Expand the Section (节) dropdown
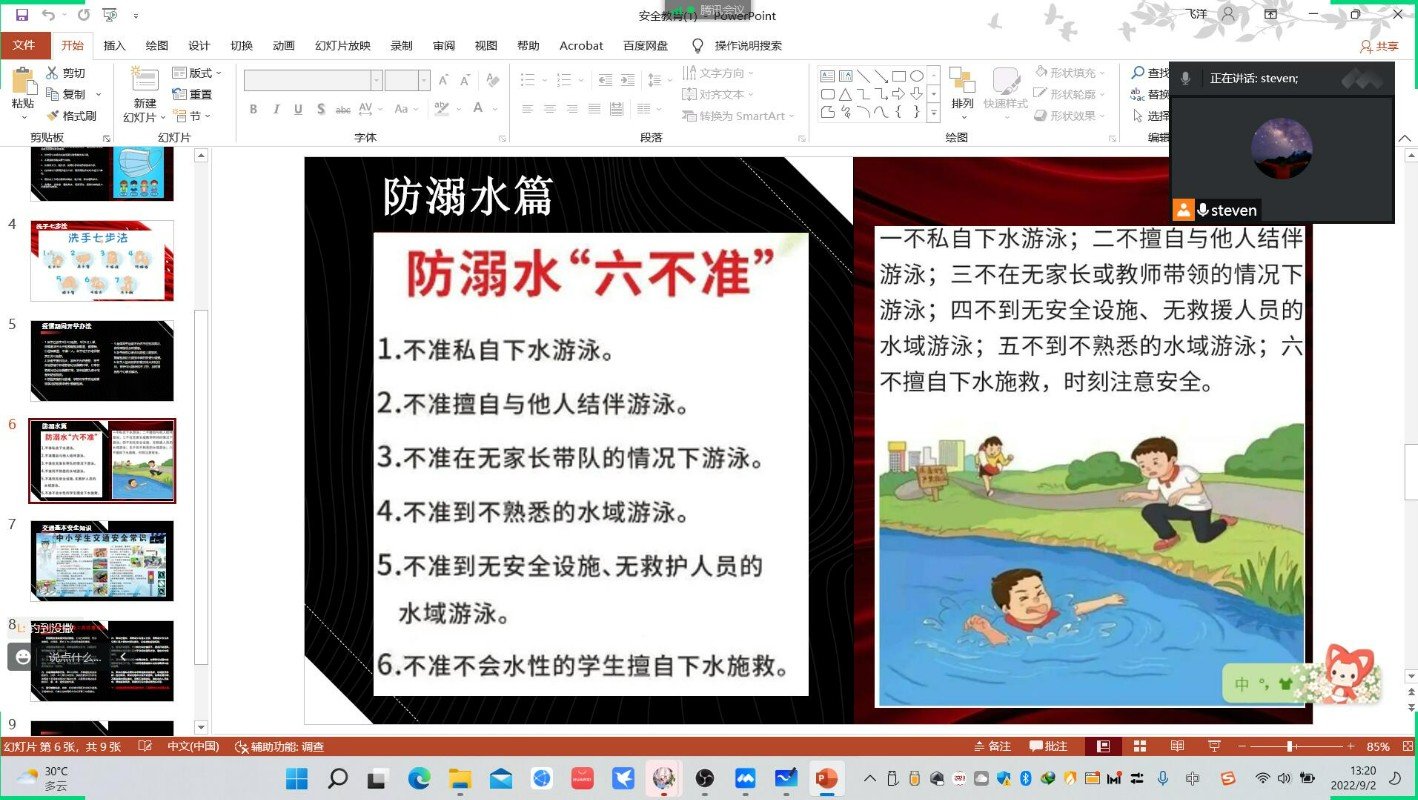 [207, 116]
